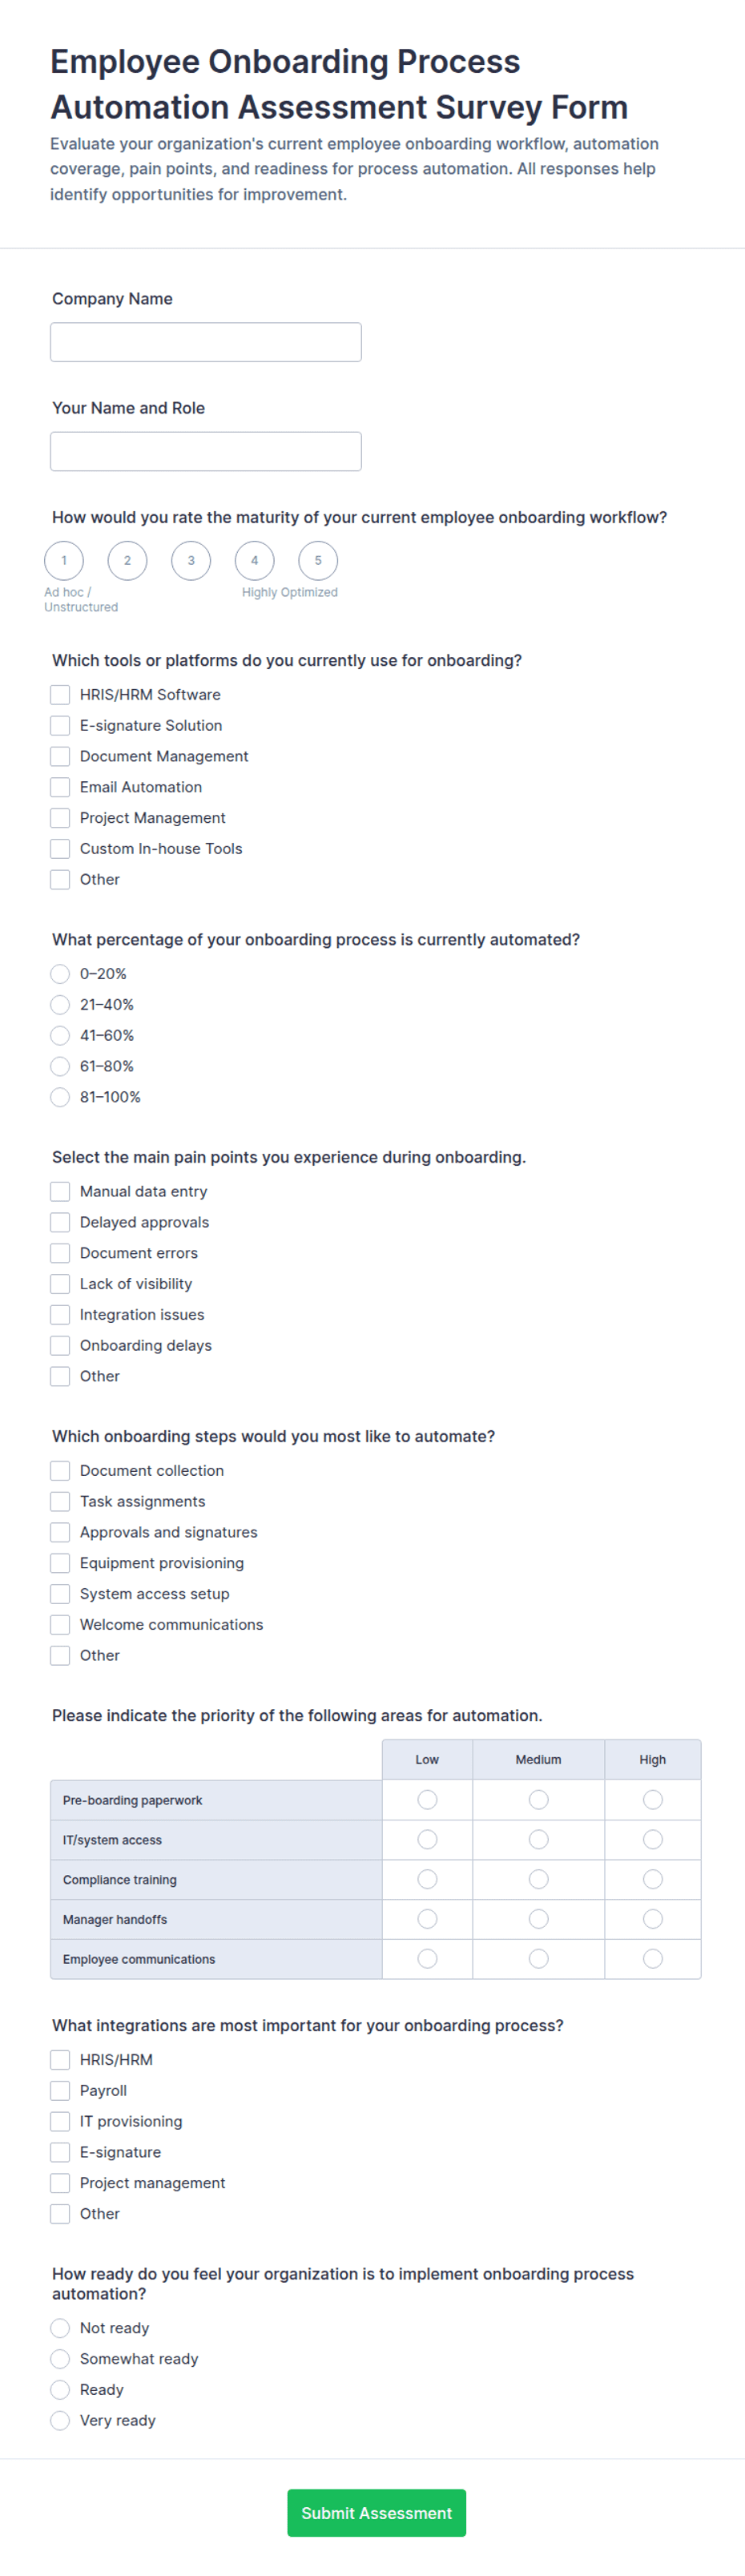
Task: Check Manual data entry pain point
Action: click(x=60, y=1191)
